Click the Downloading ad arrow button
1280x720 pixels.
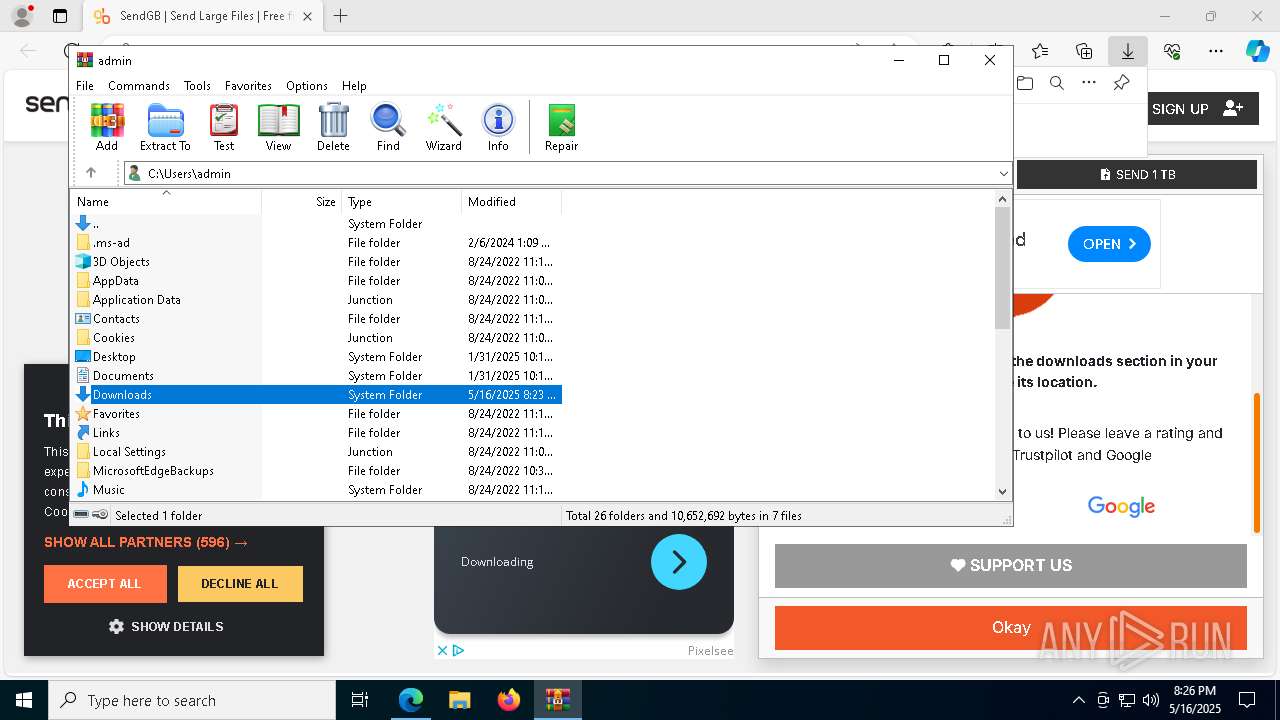coord(679,562)
